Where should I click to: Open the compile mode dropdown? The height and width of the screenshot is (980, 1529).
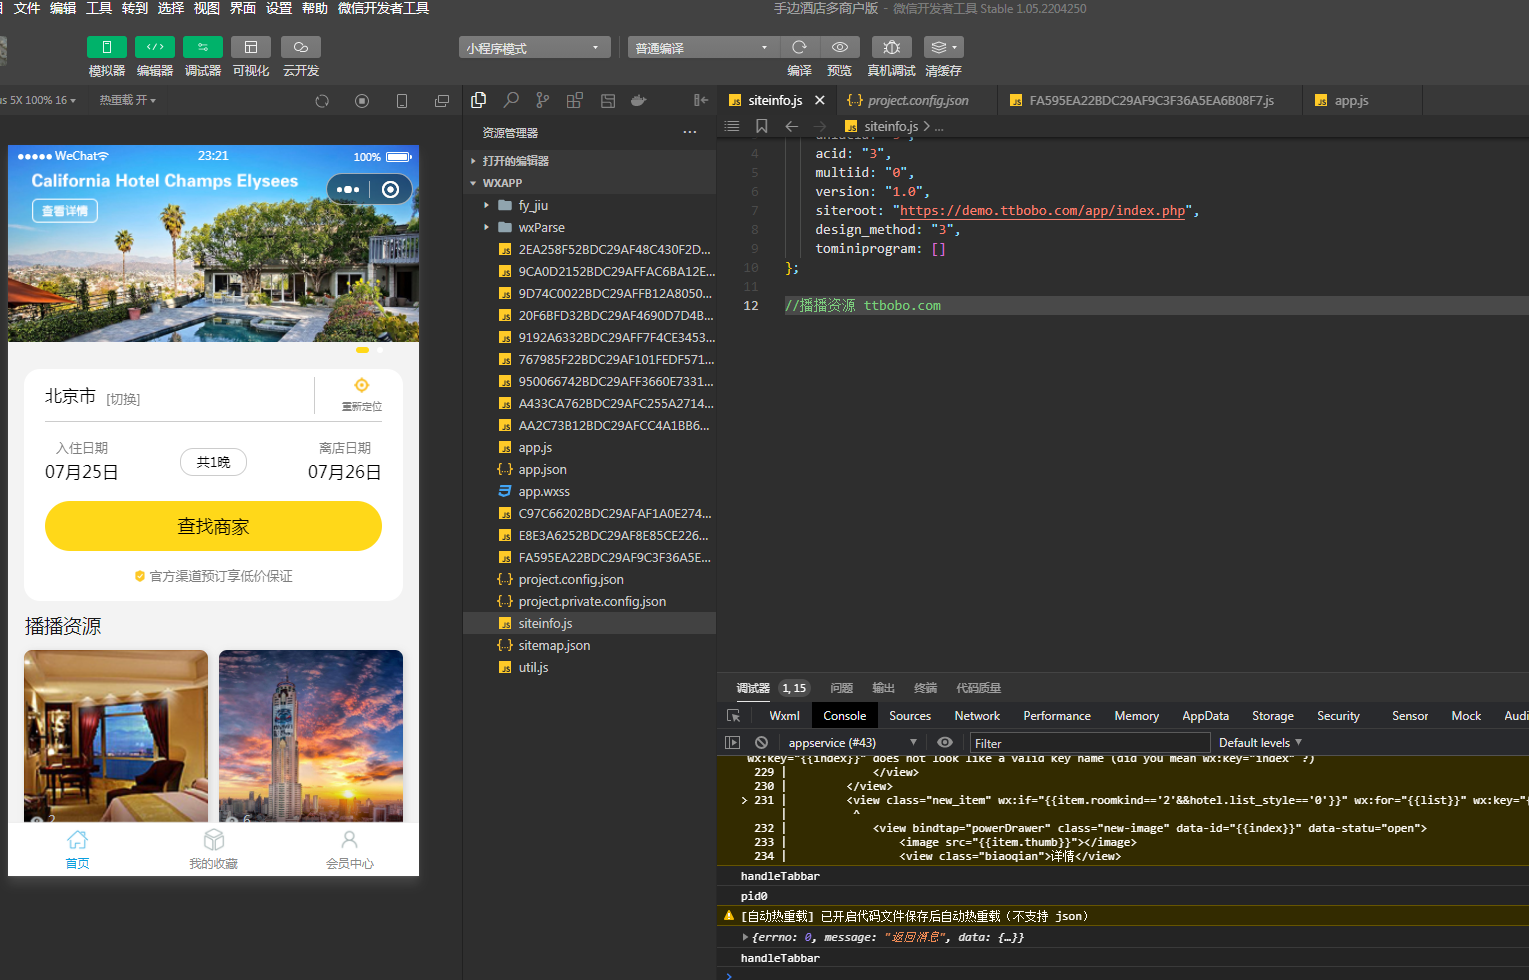click(703, 47)
